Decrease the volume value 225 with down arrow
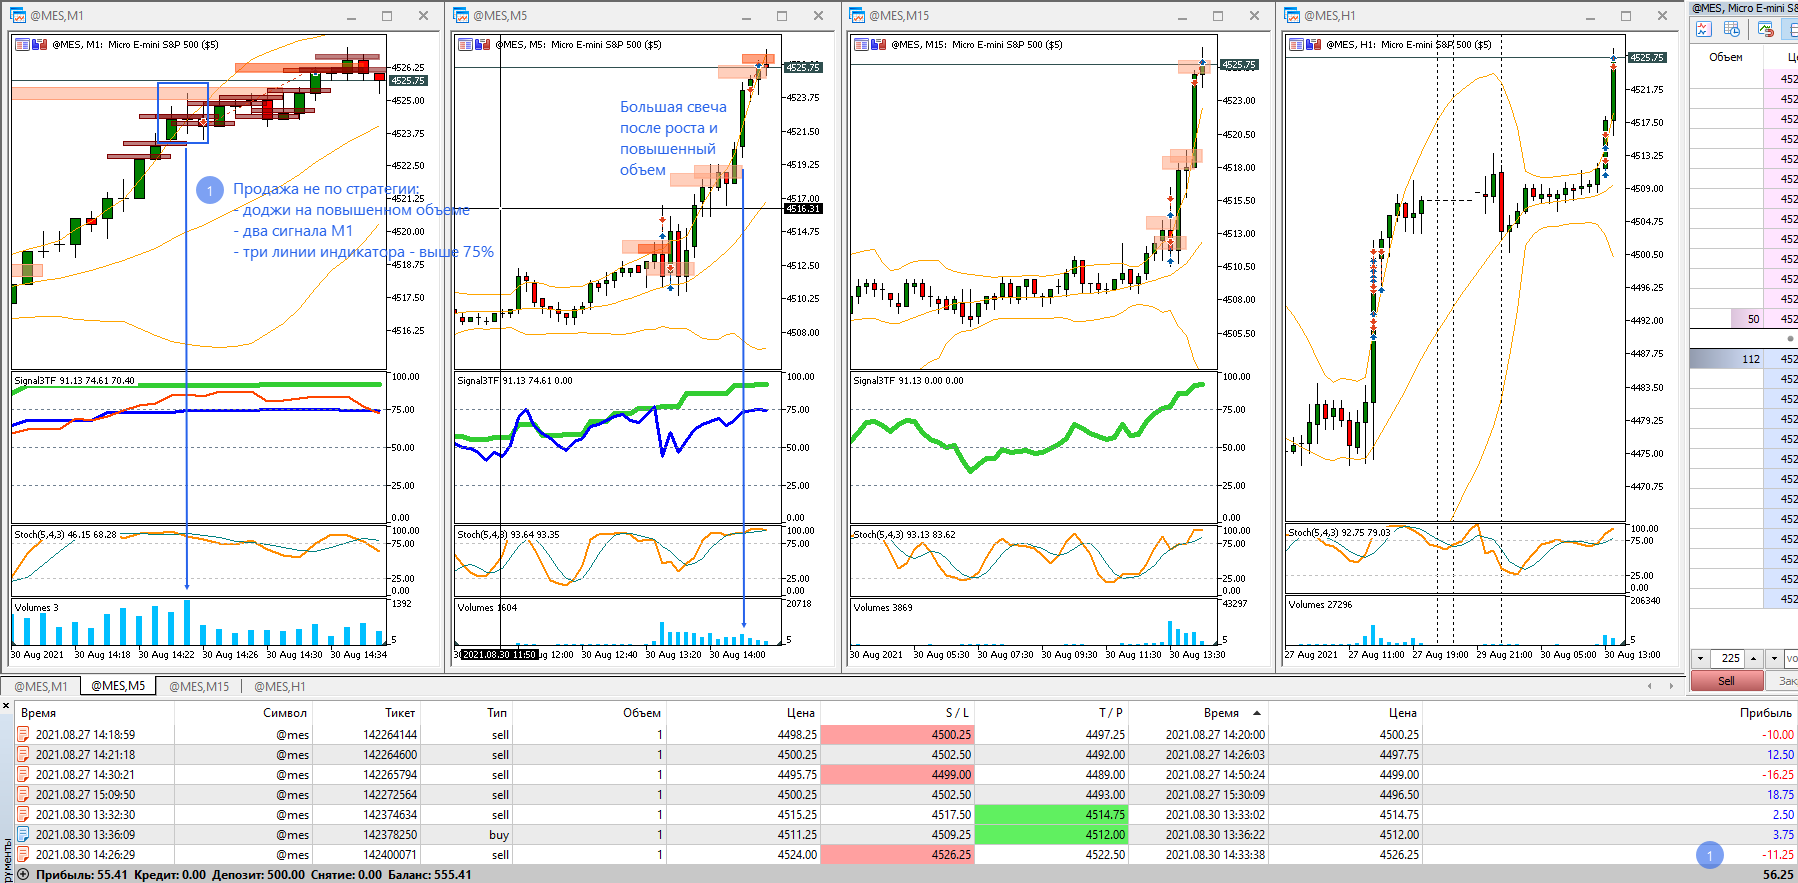This screenshot has height=883, width=1798. pyautogui.click(x=1701, y=658)
